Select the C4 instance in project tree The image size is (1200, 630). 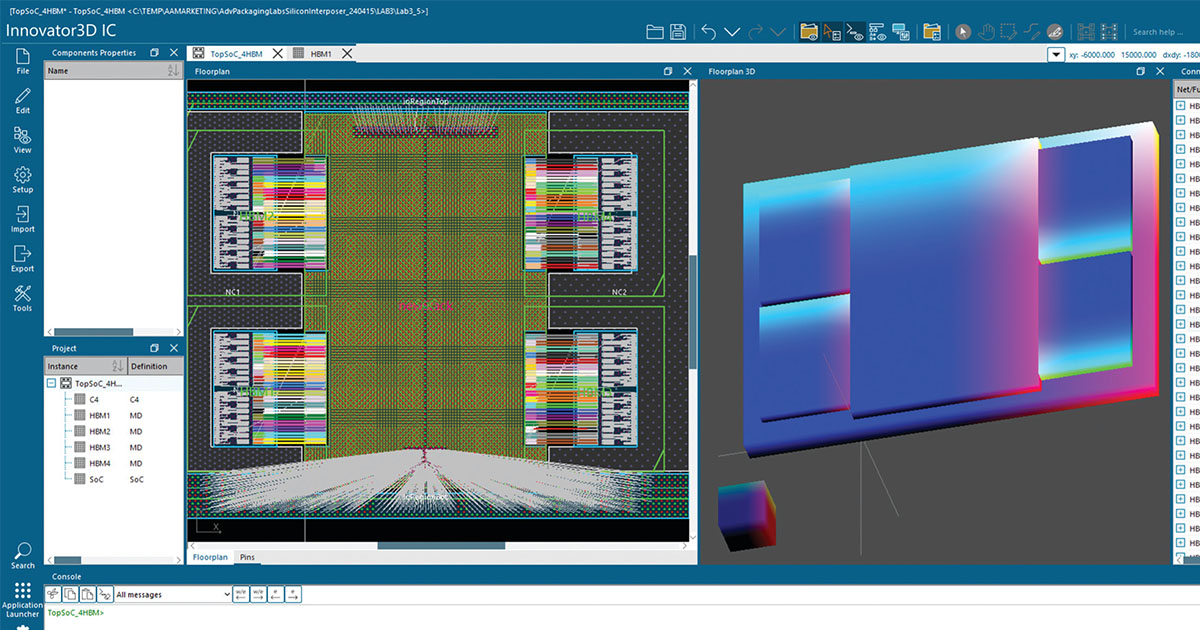pos(113,399)
